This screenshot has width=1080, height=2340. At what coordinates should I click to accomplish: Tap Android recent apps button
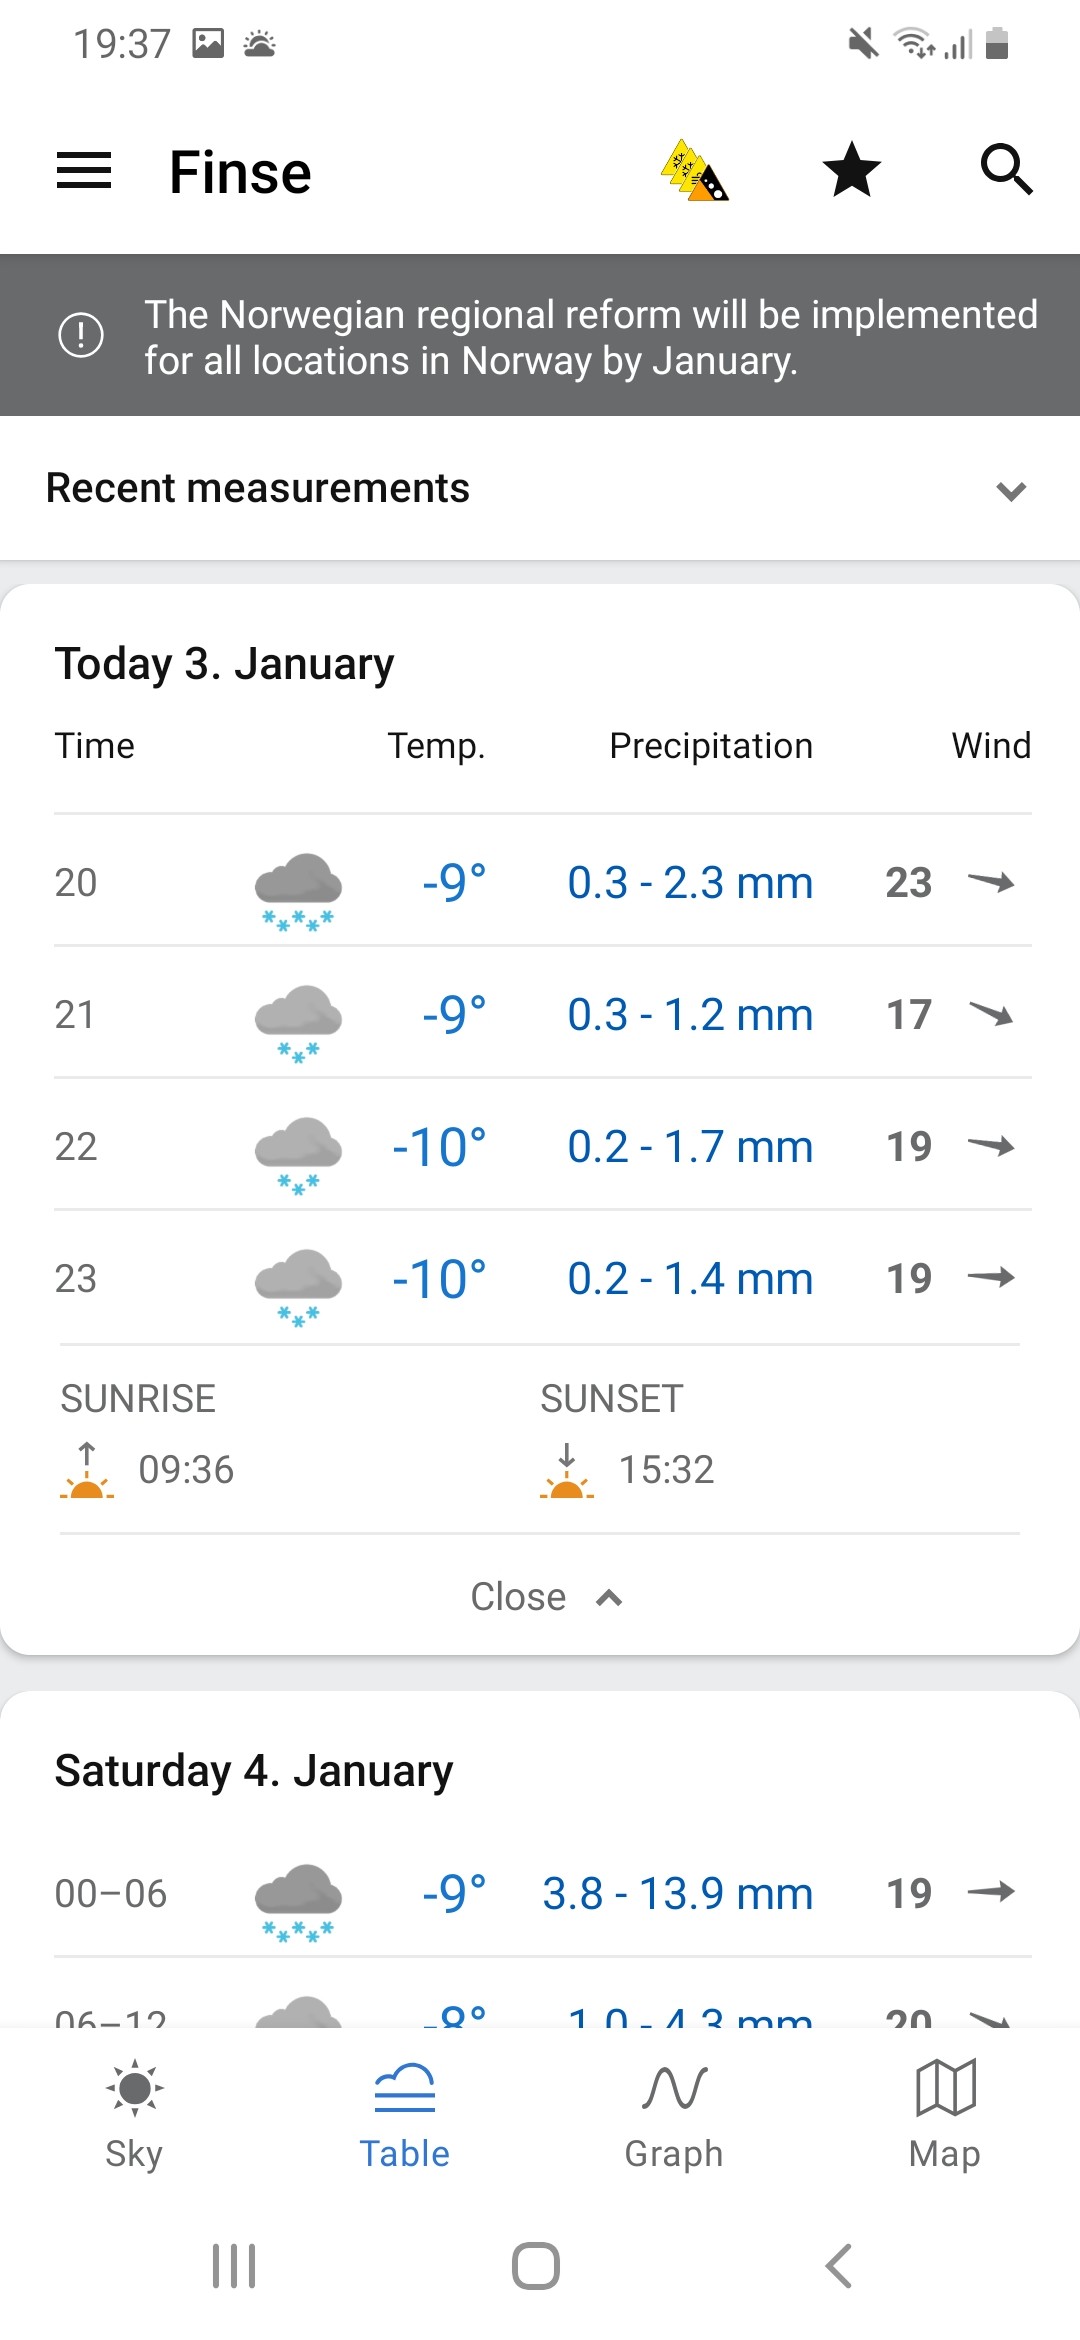click(x=234, y=2266)
